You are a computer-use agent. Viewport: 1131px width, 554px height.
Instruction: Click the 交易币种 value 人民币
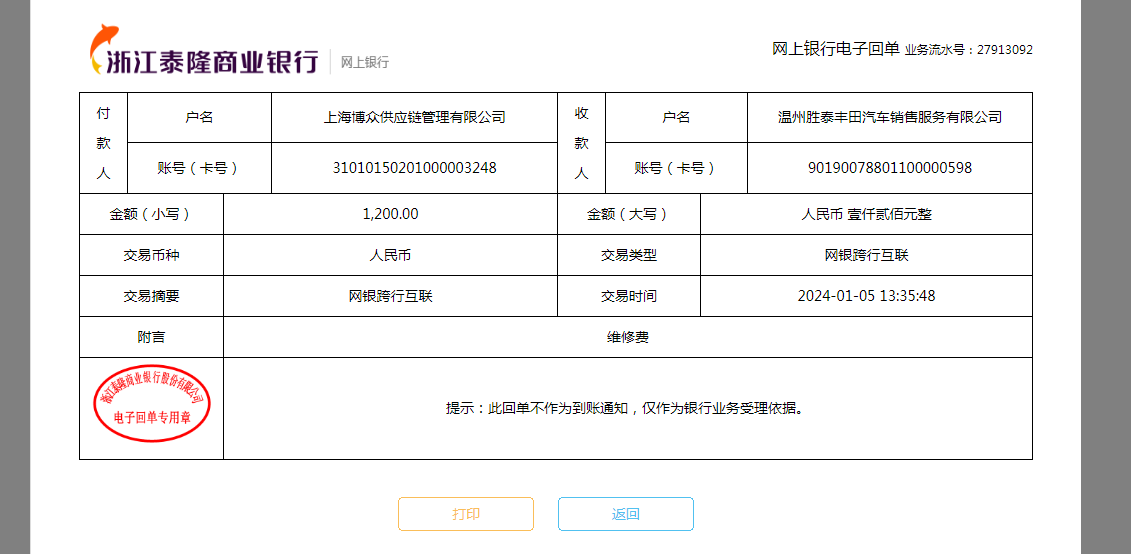click(390, 255)
